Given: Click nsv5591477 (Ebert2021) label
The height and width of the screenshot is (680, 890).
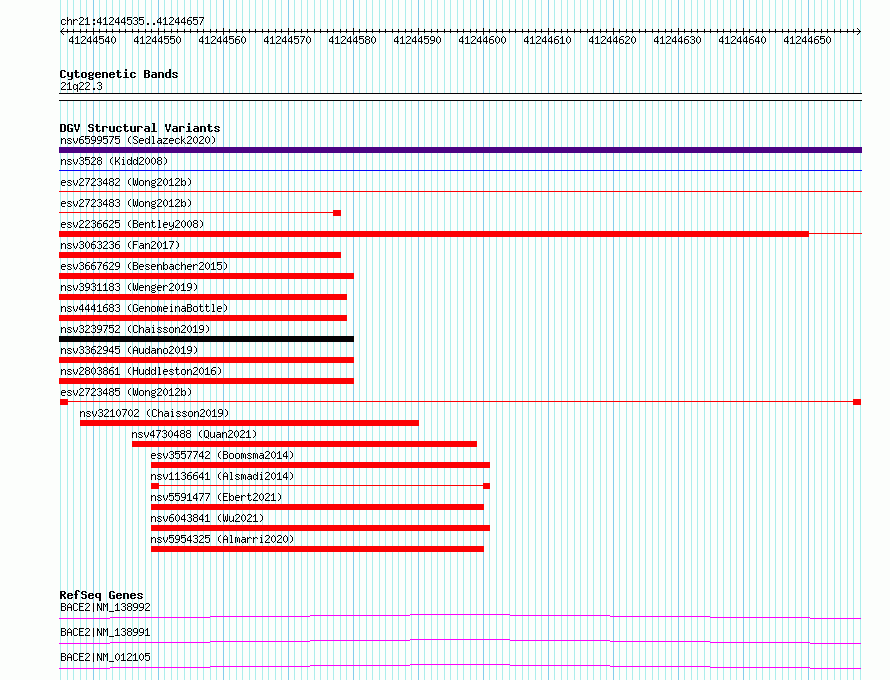Looking at the screenshot, I should (216, 497).
